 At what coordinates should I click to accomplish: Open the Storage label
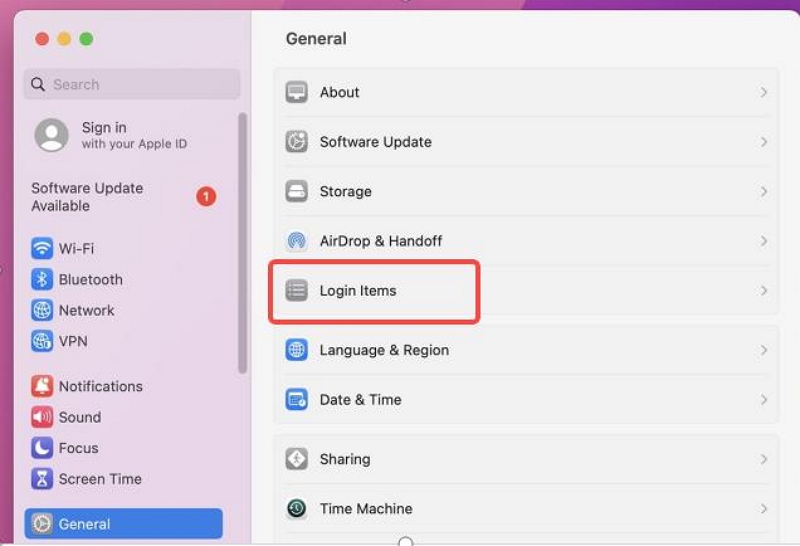pyautogui.click(x=345, y=191)
